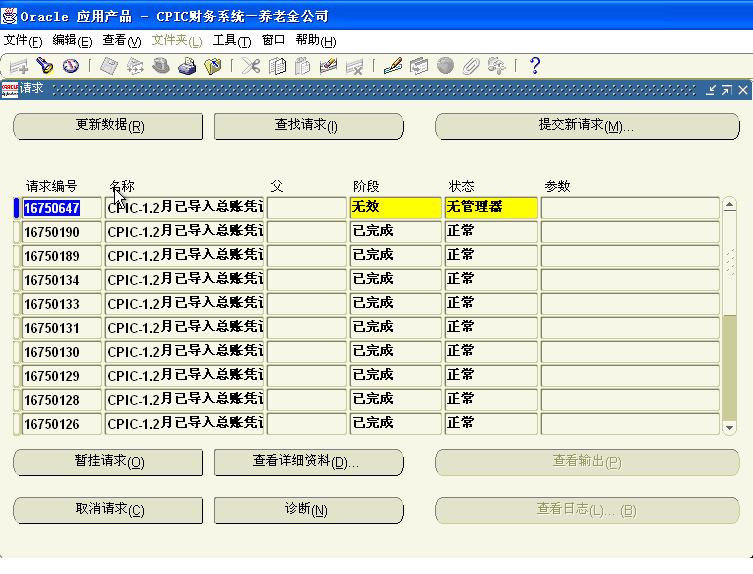This screenshot has width=753, height=574.
Task: Select request number 16750130
Action: coord(61,352)
